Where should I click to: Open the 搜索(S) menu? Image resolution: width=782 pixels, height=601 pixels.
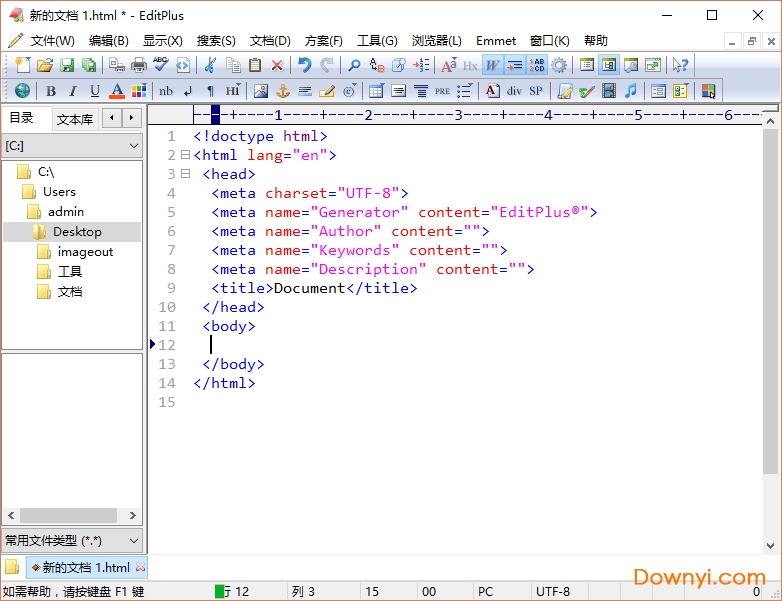216,41
